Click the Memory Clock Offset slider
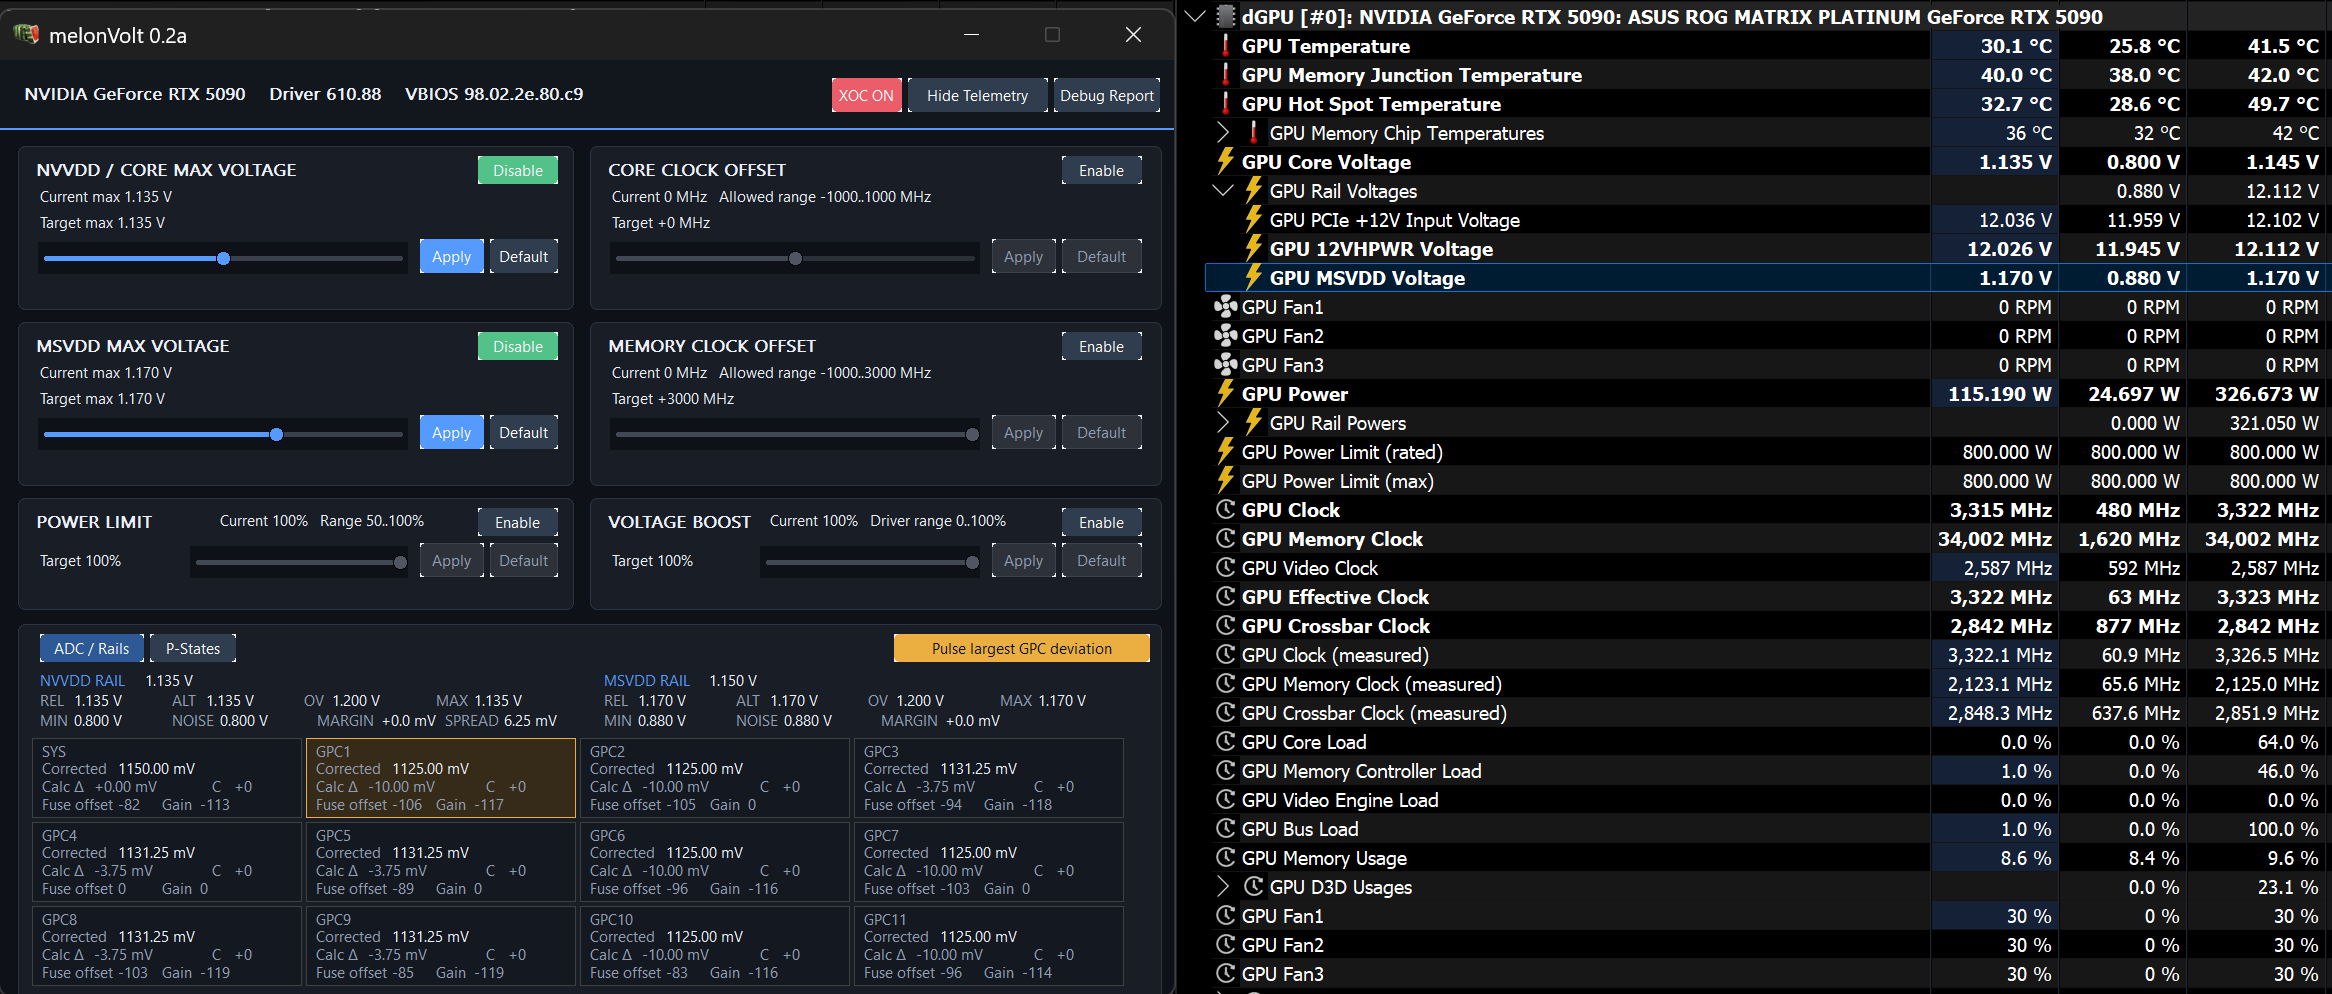The width and height of the screenshot is (2332, 994). tap(795, 435)
